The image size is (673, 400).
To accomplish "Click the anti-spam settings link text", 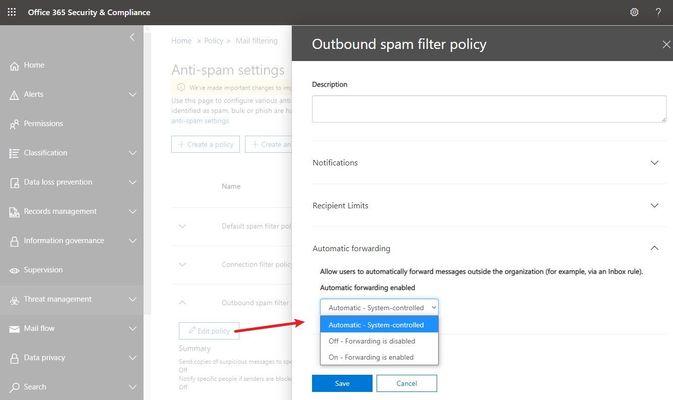I will pos(200,121).
